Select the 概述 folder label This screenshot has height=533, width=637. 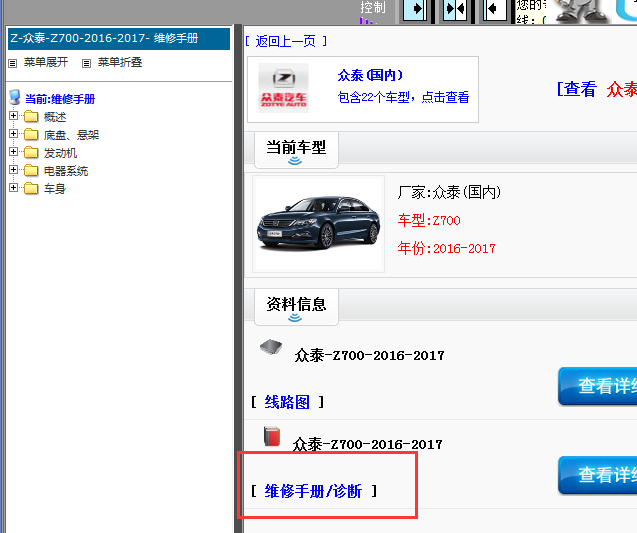pyautogui.click(x=55, y=117)
